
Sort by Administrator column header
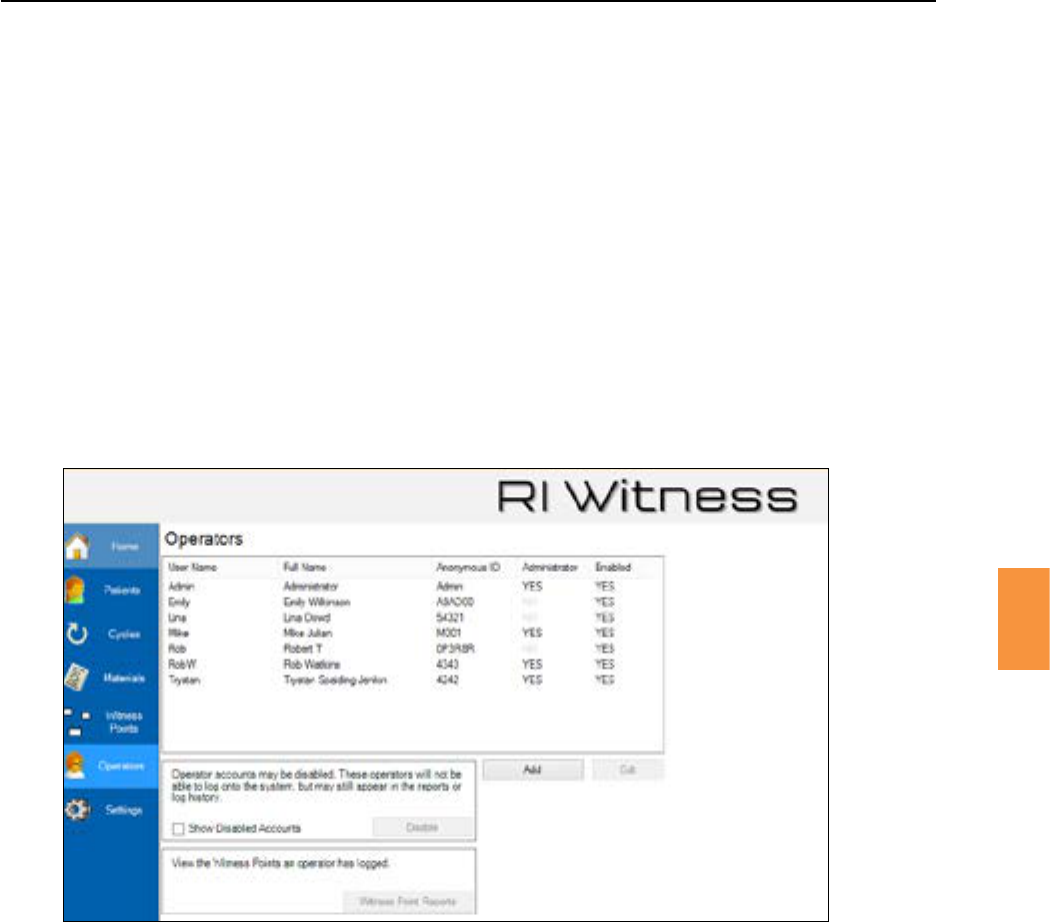[x=550, y=567]
